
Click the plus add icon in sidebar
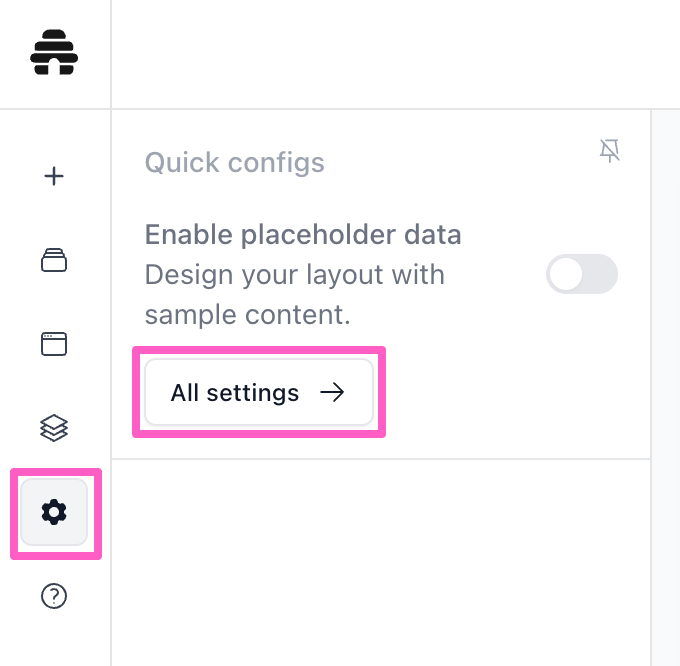pos(54,176)
